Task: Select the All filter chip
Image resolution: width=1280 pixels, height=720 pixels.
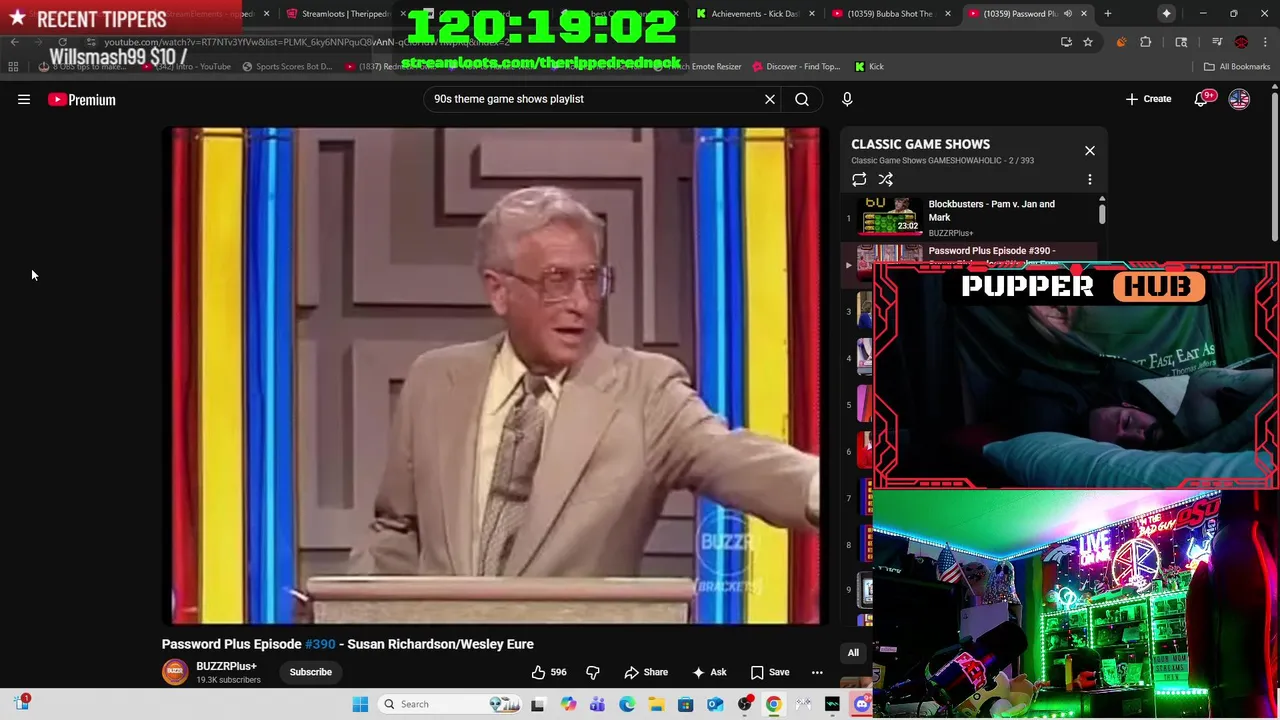Action: click(853, 653)
